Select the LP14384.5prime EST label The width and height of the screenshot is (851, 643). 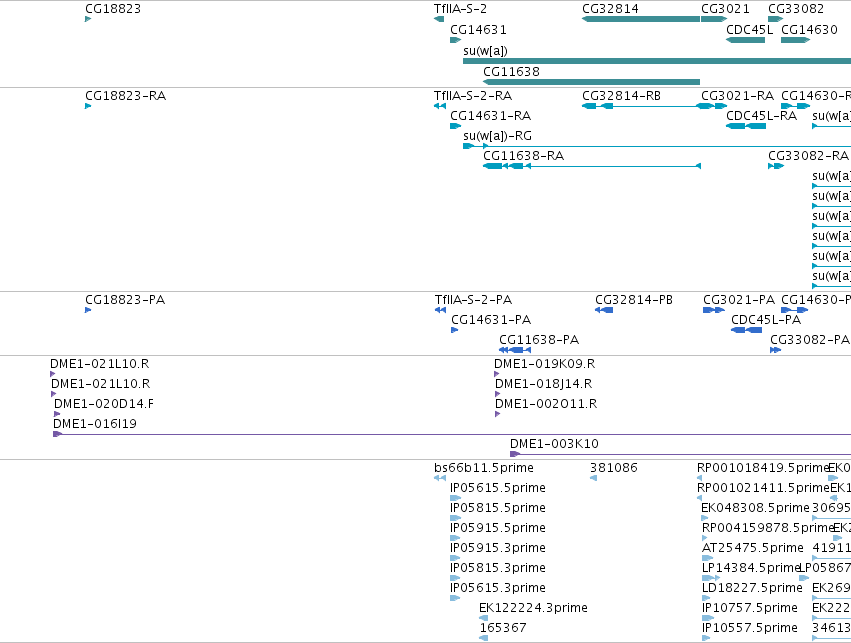click(751, 568)
